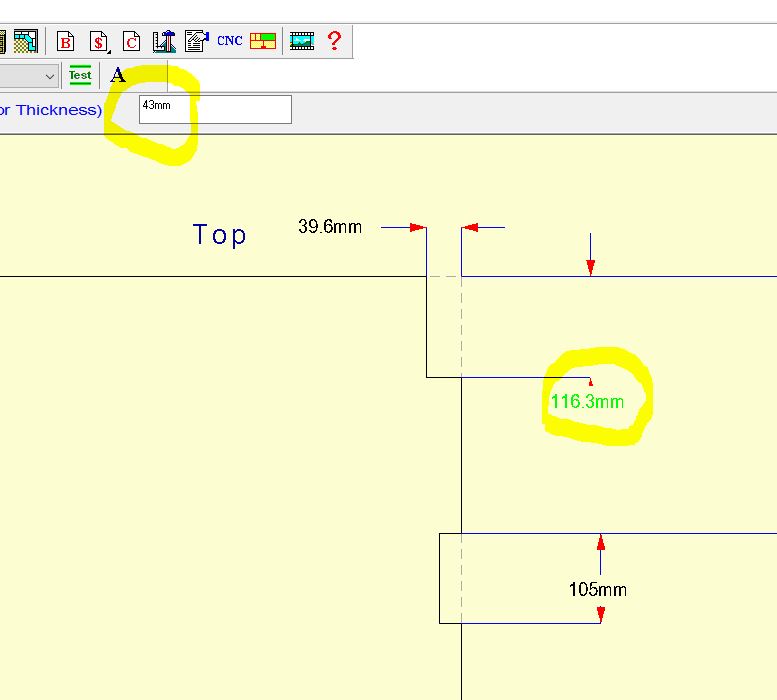The height and width of the screenshot is (700, 777).
Task: Open the dollar sign pricing report
Action: pyautogui.click(x=99, y=41)
